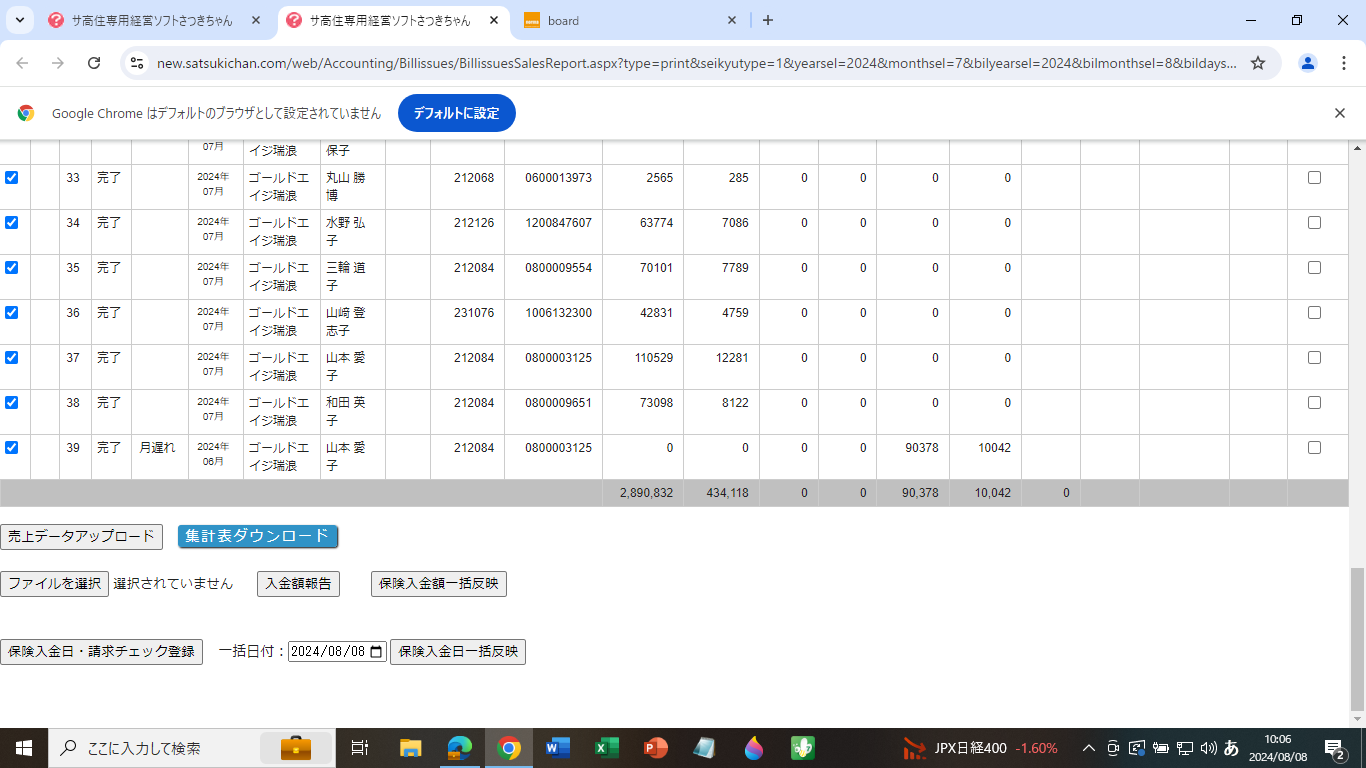The width and height of the screenshot is (1366, 768).
Task: Click the site info icon in address bar
Action: click(137, 63)
